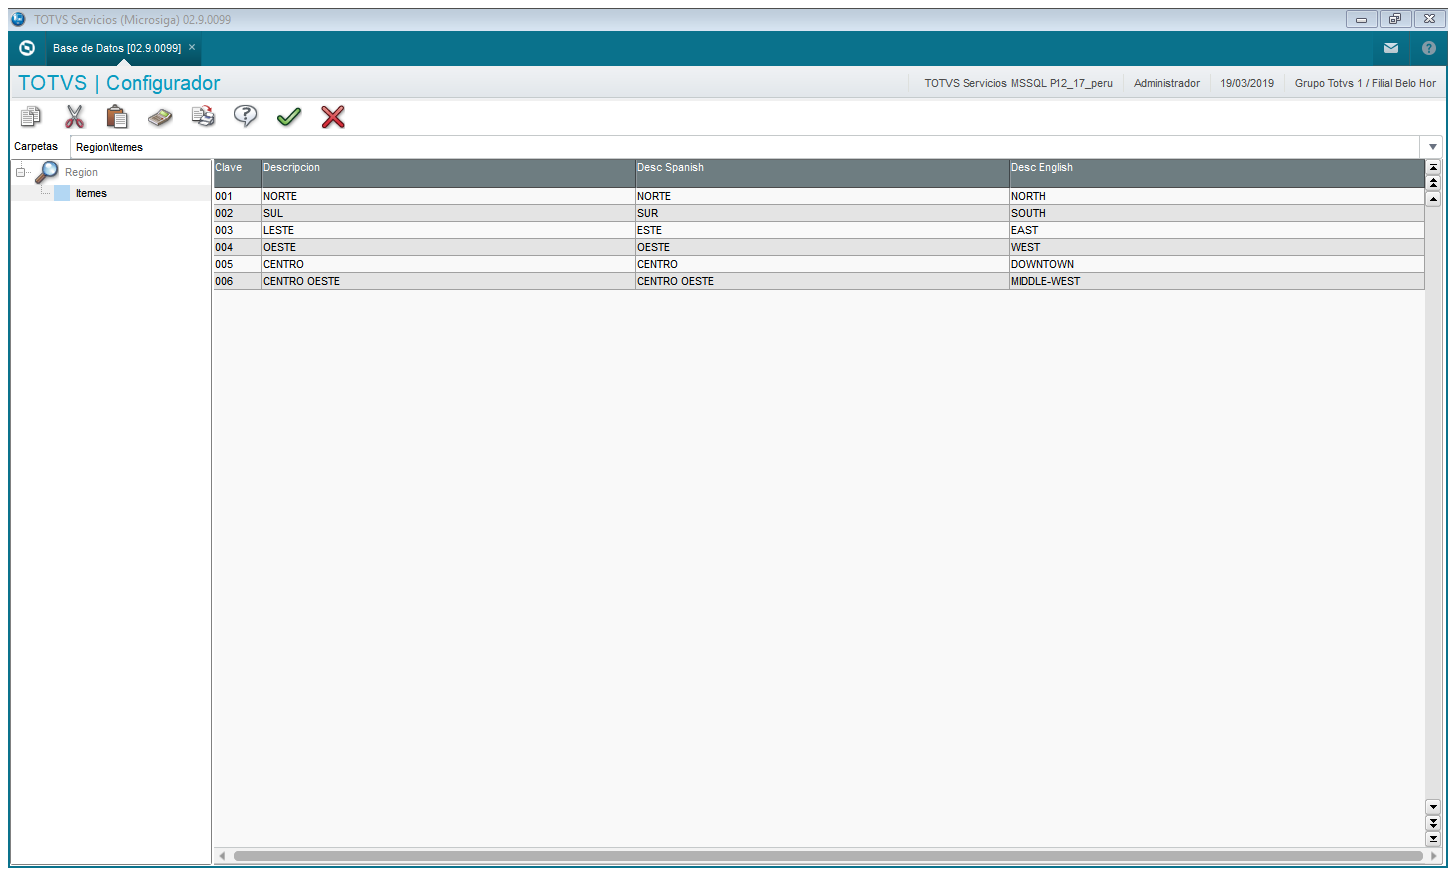Select Itemes in the folder tree
Screen dimensions: 1456x876
point(91,193)
